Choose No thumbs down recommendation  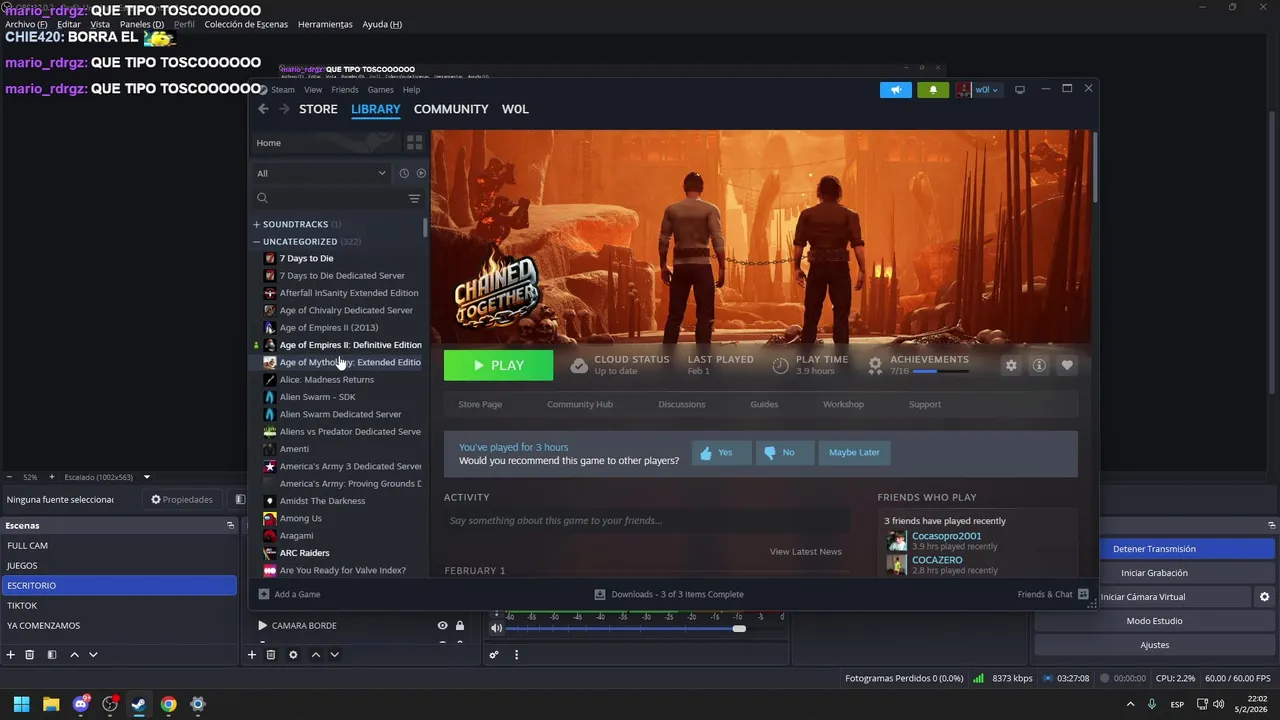coord(785,453)
